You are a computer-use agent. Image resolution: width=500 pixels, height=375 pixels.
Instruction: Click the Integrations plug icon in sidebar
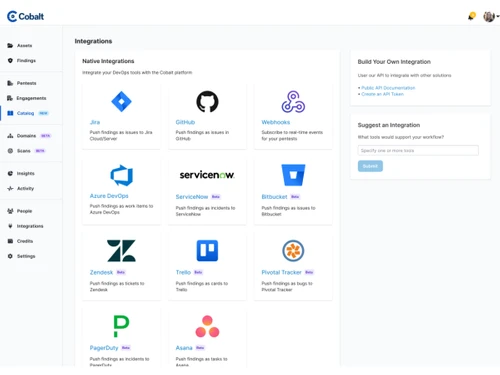point(10,226)
